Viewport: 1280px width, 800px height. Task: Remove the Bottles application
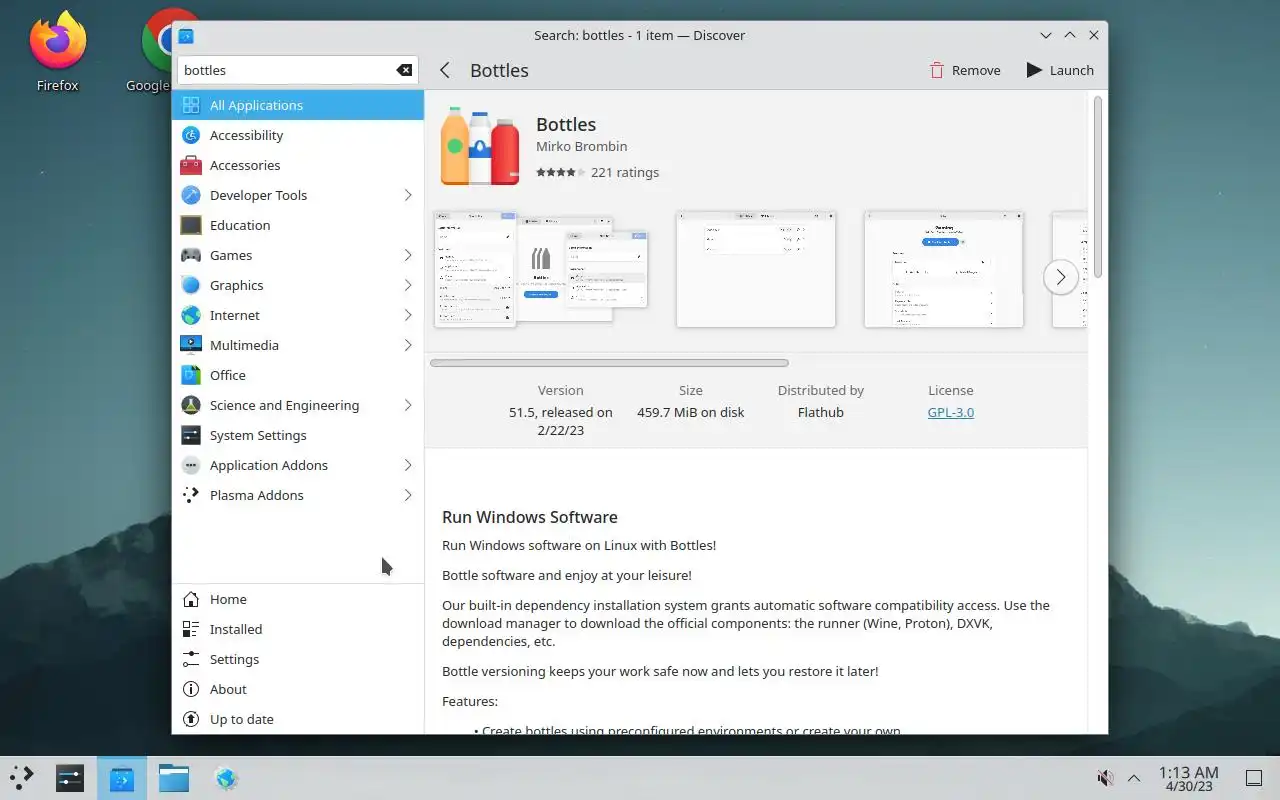(x=964, y=70)
